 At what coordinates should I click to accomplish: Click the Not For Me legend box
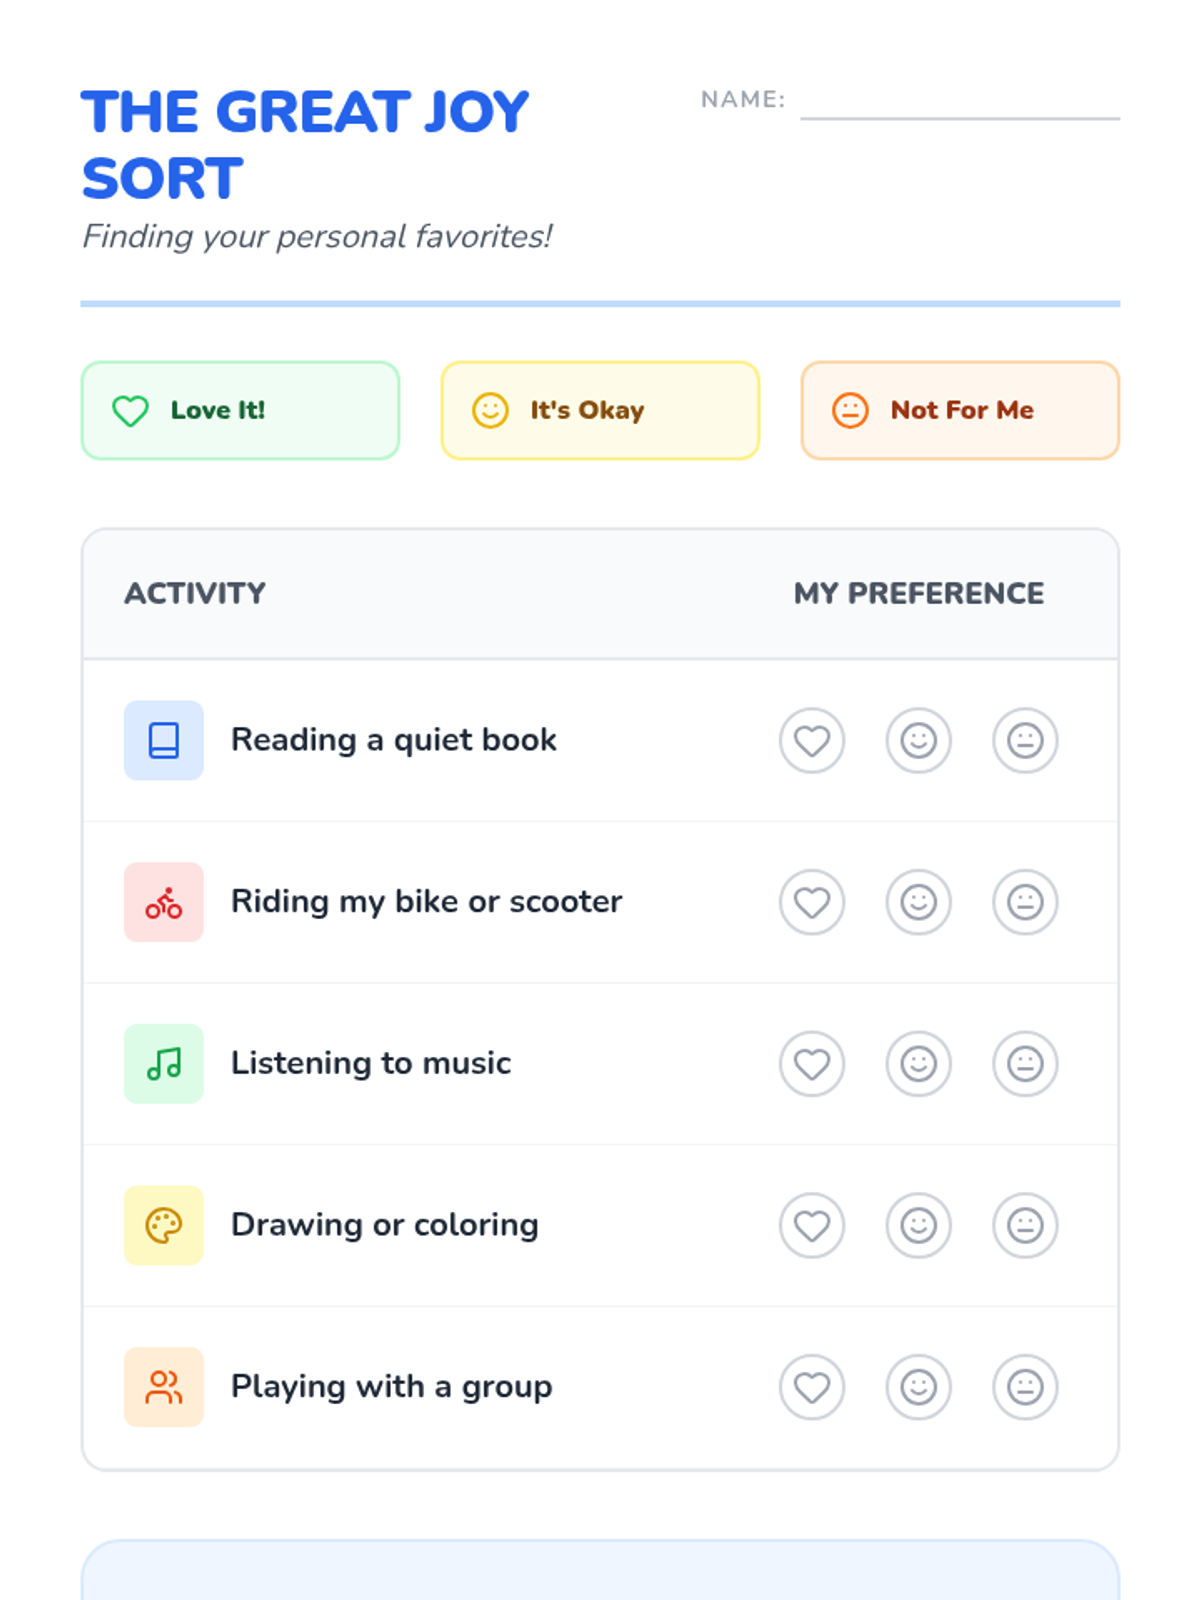960,411
